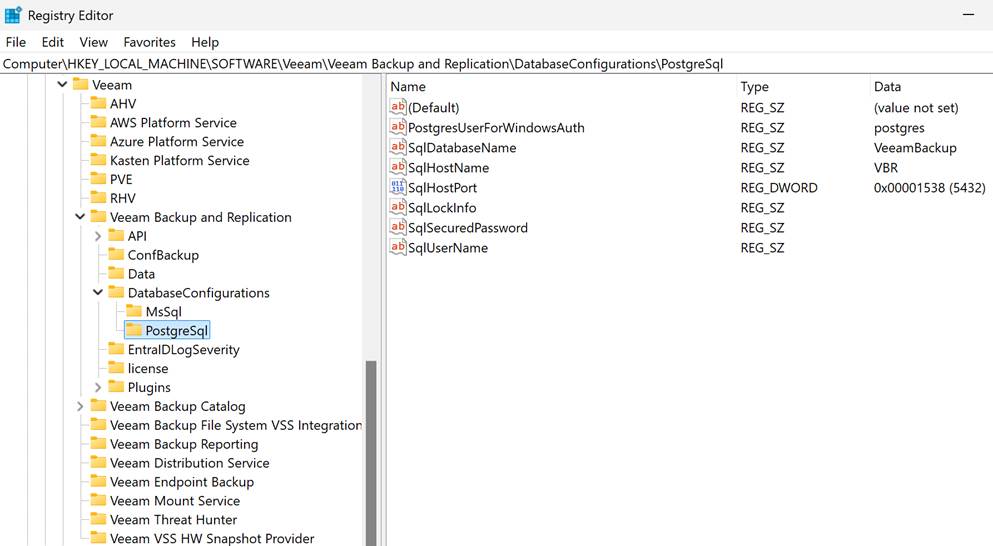The width and height of the screenshot is (993, 546).
Task: Expand the Plugins key
Action: click(x=98, y=388)
